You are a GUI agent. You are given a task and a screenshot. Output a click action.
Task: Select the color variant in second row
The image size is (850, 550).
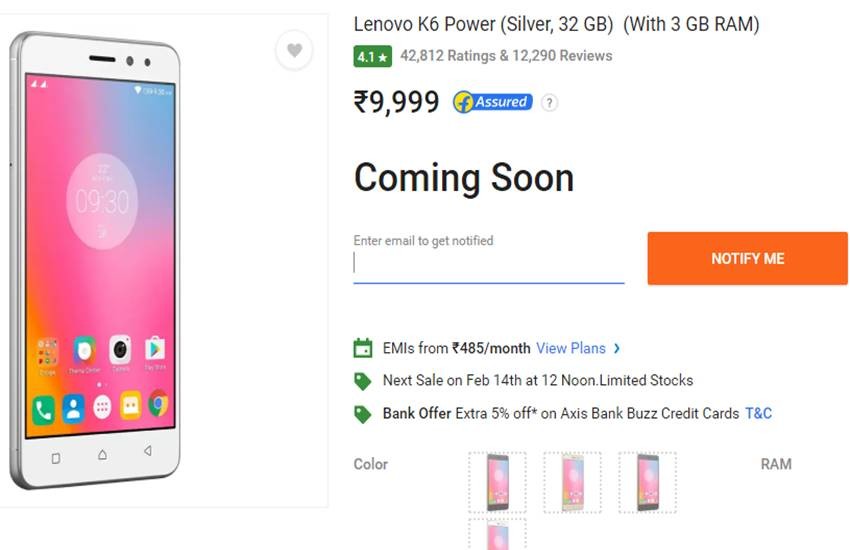[x=497, y=535]
